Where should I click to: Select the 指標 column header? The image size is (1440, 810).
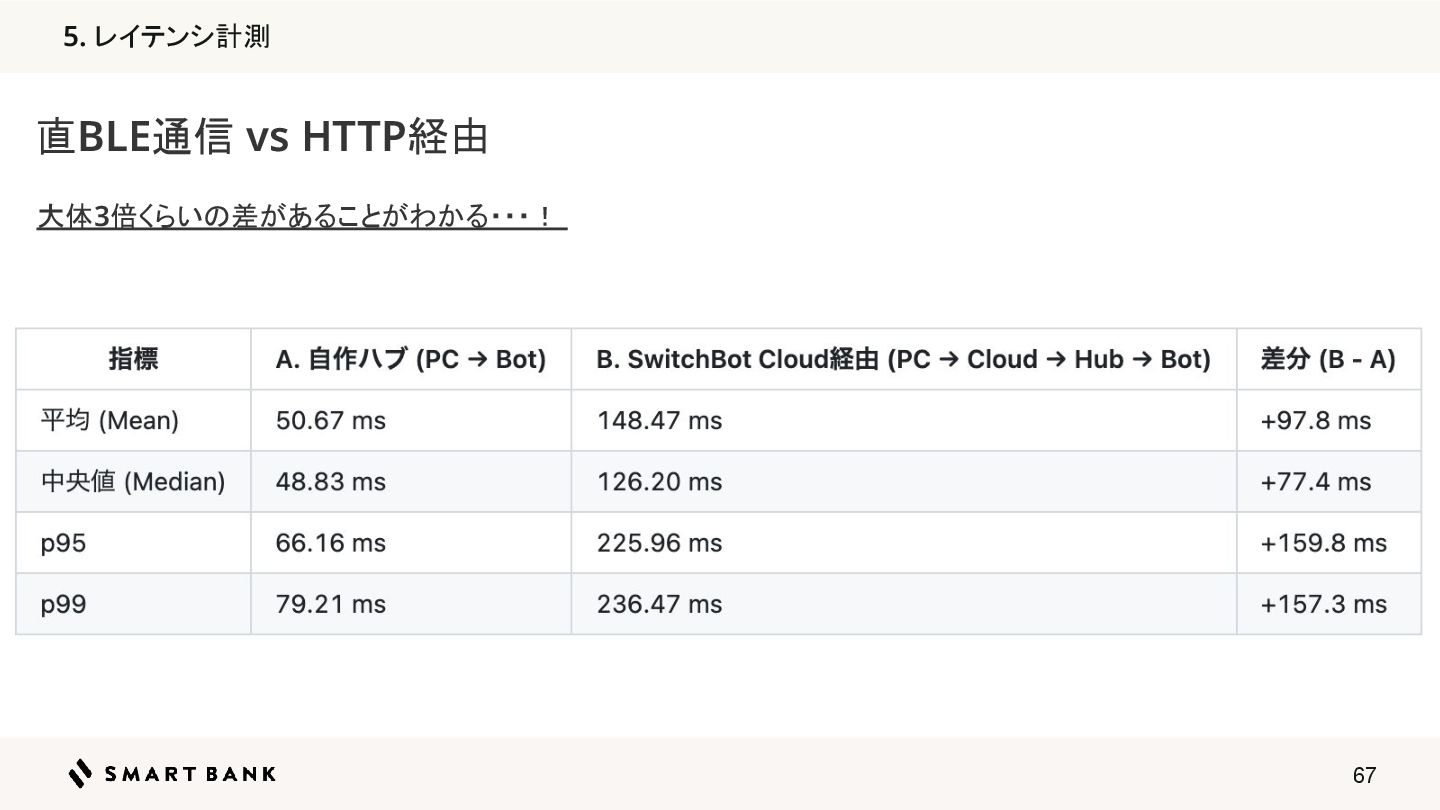pyautogui.click(x=133, y=359)
